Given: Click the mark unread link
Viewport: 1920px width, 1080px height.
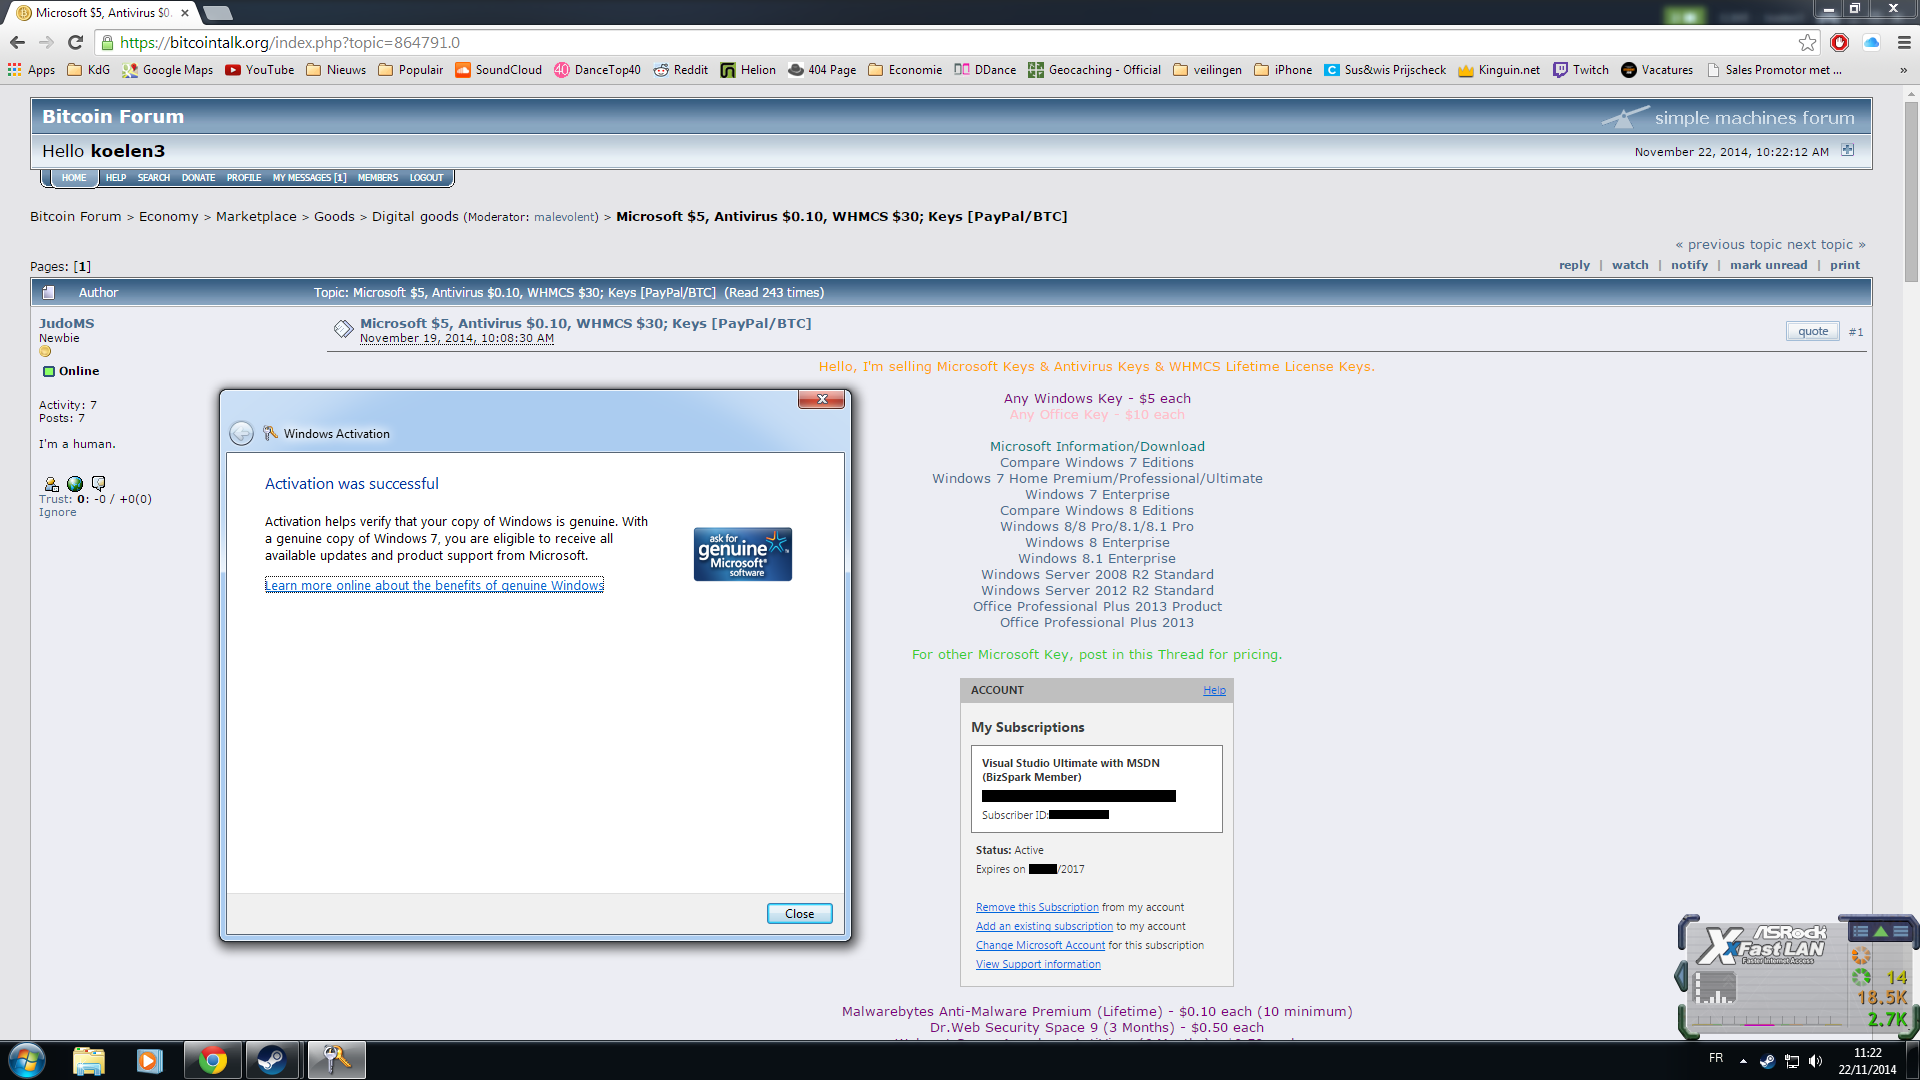Looking at the screenshot, I should click(1768, 265).
